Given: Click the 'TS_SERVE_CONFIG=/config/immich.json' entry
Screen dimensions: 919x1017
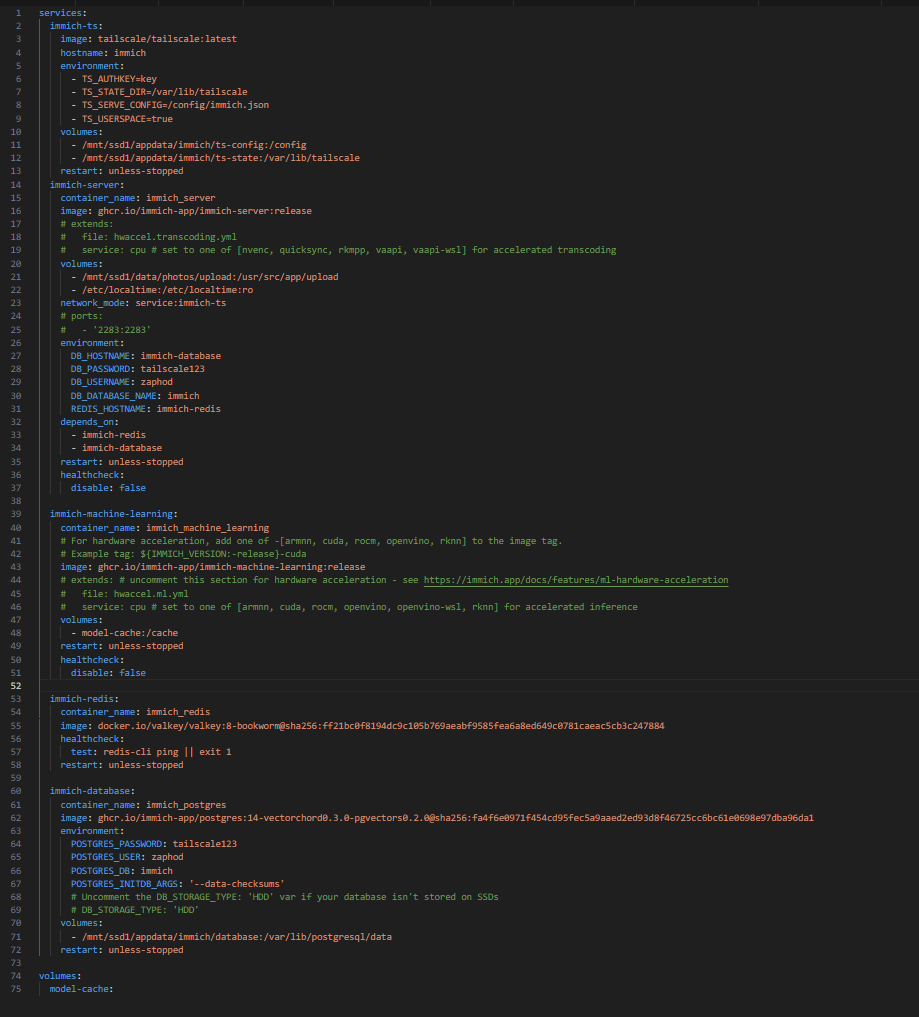Looking at the screenshot, I should pyautogui.click(x=175, y=105).
